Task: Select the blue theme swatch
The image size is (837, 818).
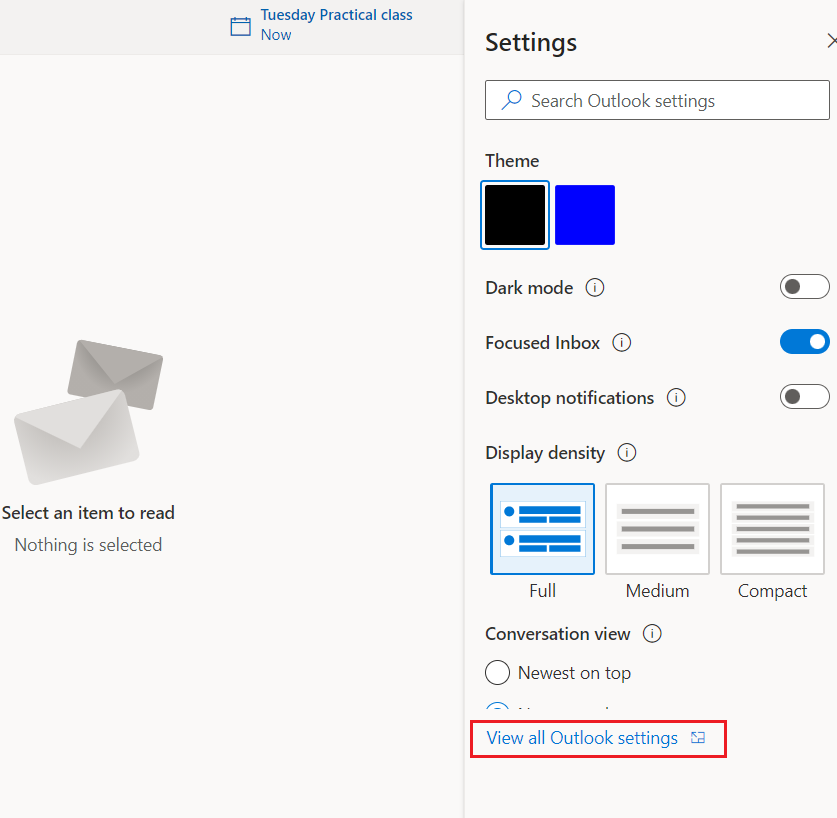Action: pyautogui.click(x=585, y=215)
